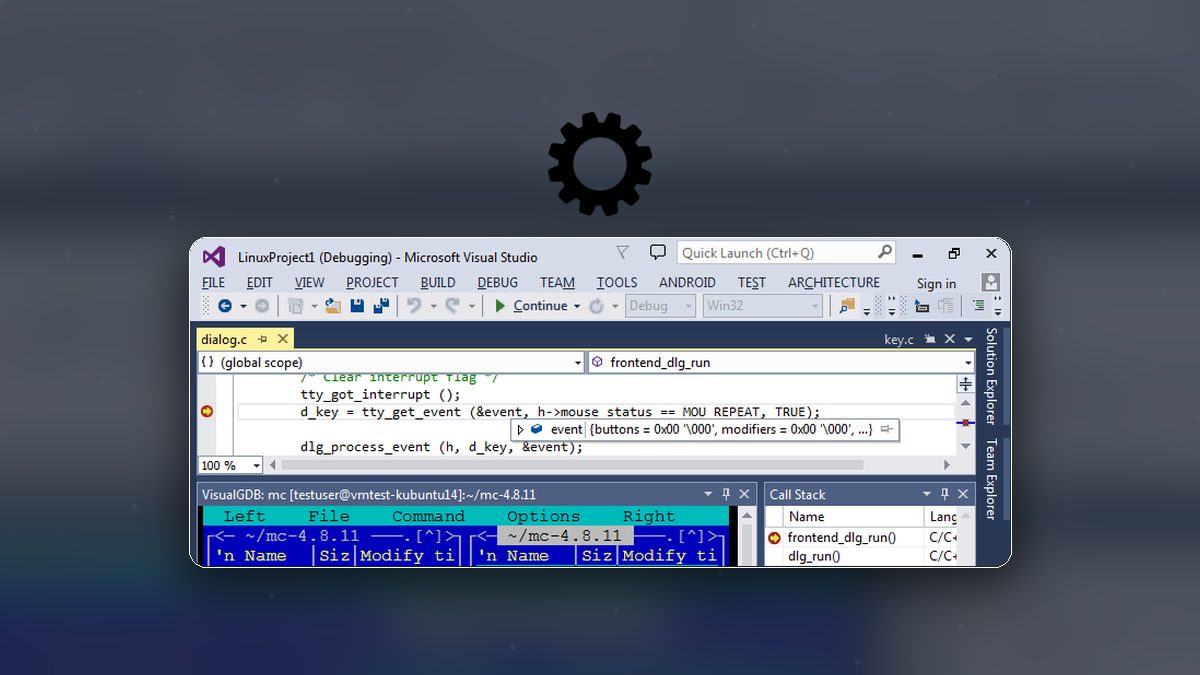This screenshot has height=675, width=1200.
Task: Open the 100 % zoom dropdown
Action: pyautogui.click(x=230, y=465)
